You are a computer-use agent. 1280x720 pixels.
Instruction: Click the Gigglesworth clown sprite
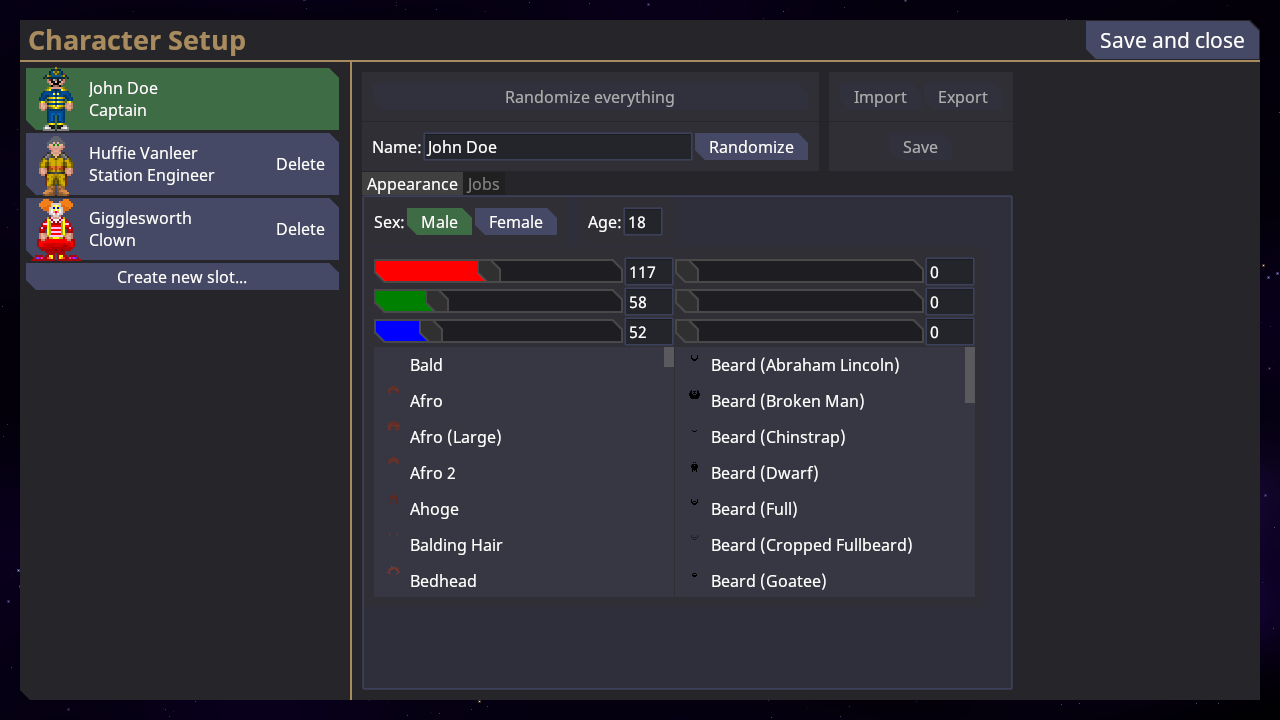point(56,230)
